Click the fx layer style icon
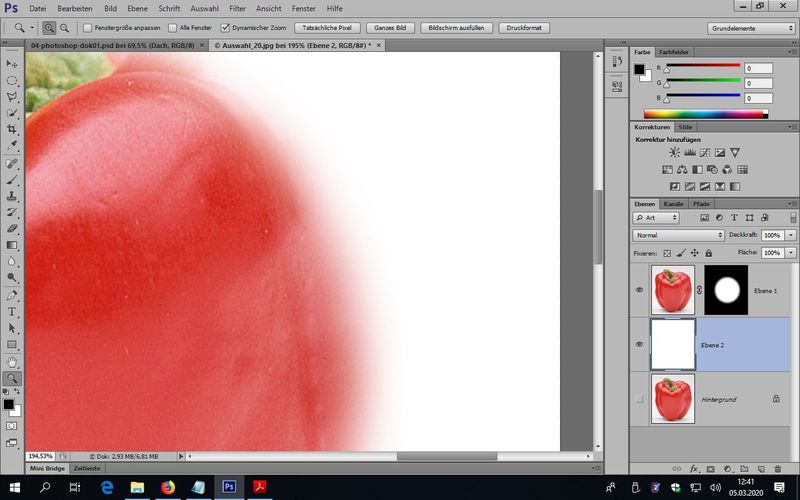 tap(693, 468)
